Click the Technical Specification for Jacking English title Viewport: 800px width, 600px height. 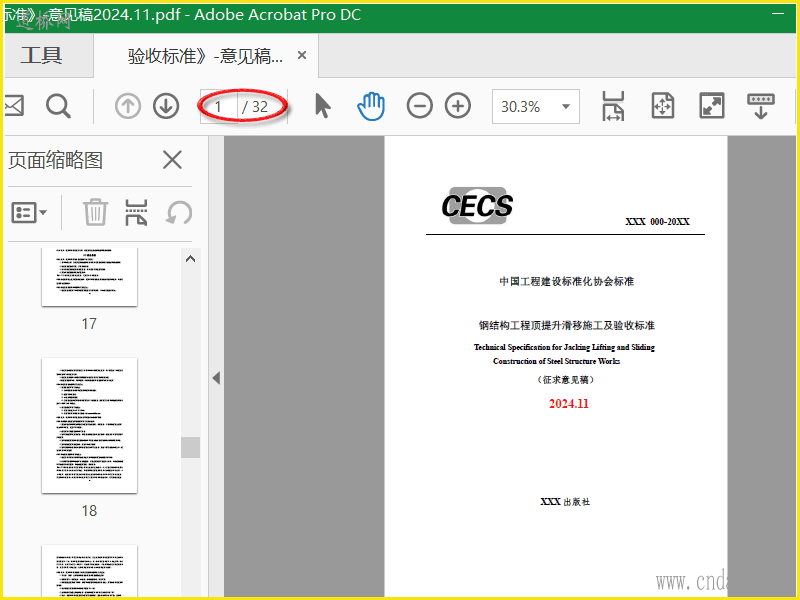point(564,354)
